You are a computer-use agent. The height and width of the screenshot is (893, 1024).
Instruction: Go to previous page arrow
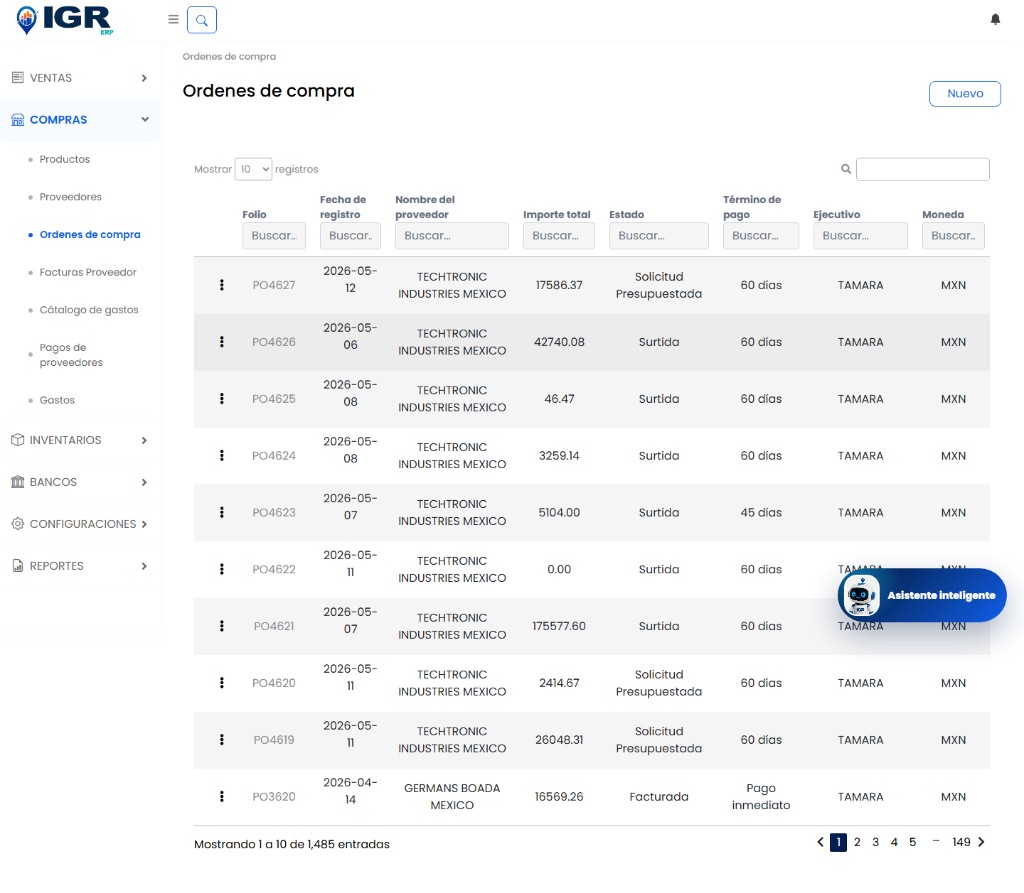click(821, 842)
